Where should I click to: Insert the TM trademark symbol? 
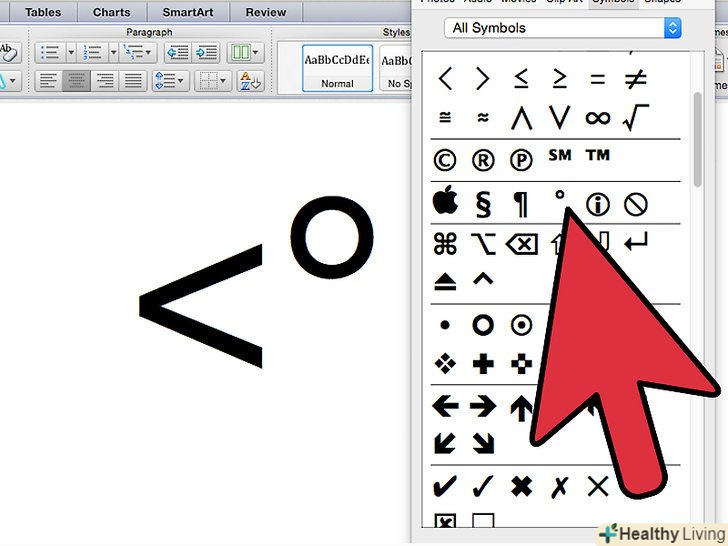point(598,155)
